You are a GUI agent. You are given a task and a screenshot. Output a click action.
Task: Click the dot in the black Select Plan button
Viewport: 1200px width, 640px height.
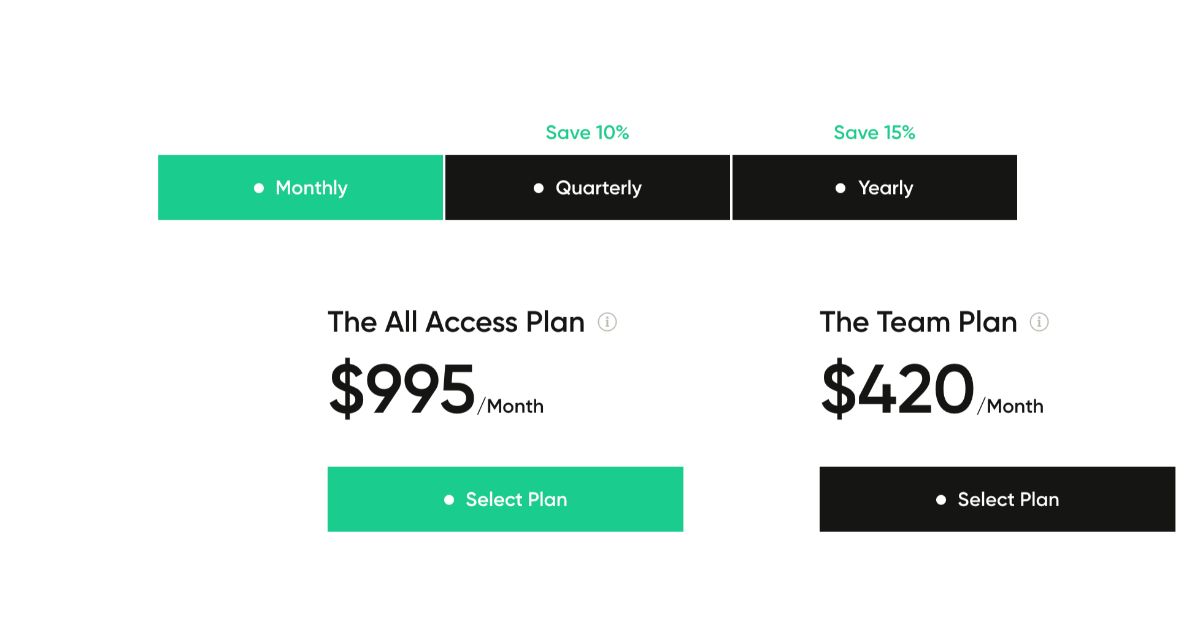941,499
